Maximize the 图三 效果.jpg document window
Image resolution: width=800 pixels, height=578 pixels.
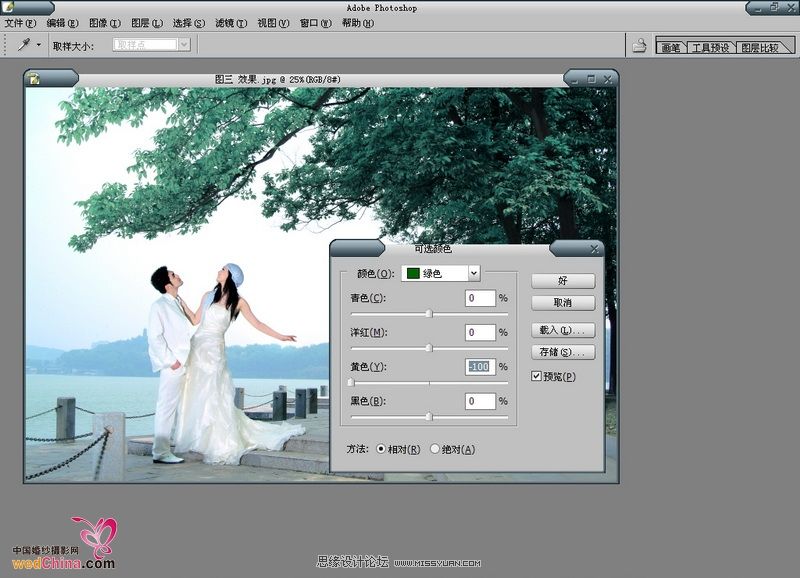591,79
